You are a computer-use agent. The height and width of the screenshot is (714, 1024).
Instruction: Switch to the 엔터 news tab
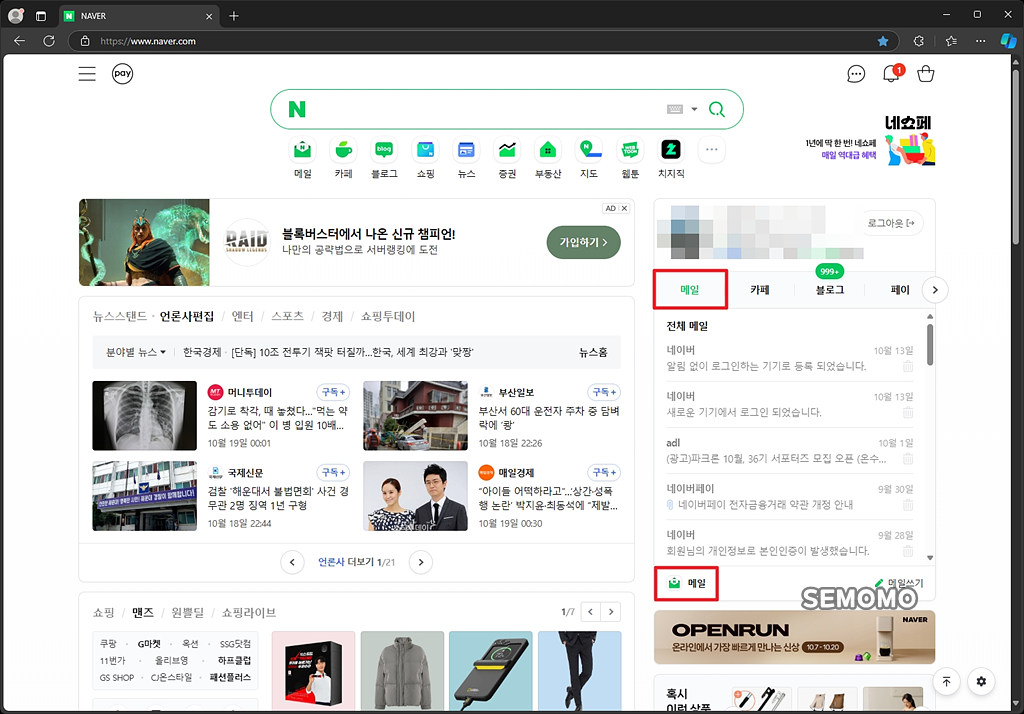point(242,316)
